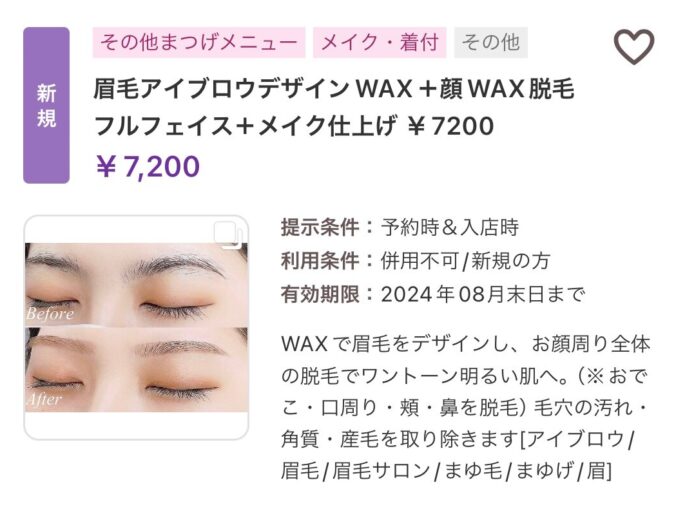Tap the purple 新規 badge
This screenshot has width=676, height=507.
(x=46, y=105)
